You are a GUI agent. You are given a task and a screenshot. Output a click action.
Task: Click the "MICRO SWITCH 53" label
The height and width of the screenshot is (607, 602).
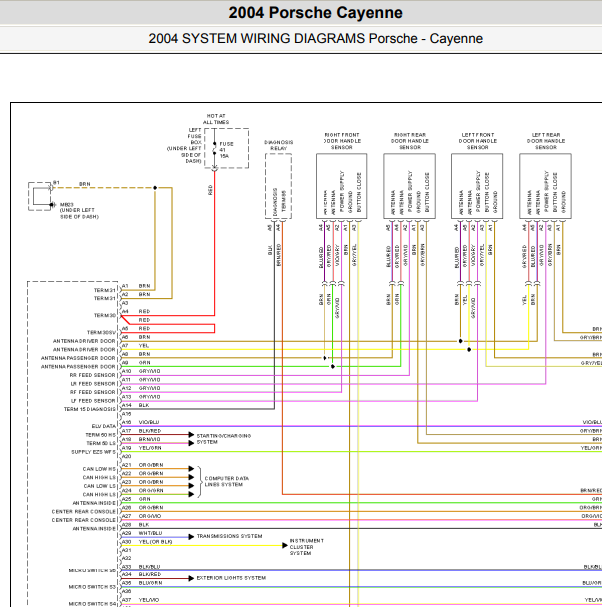tap(93, 587)
